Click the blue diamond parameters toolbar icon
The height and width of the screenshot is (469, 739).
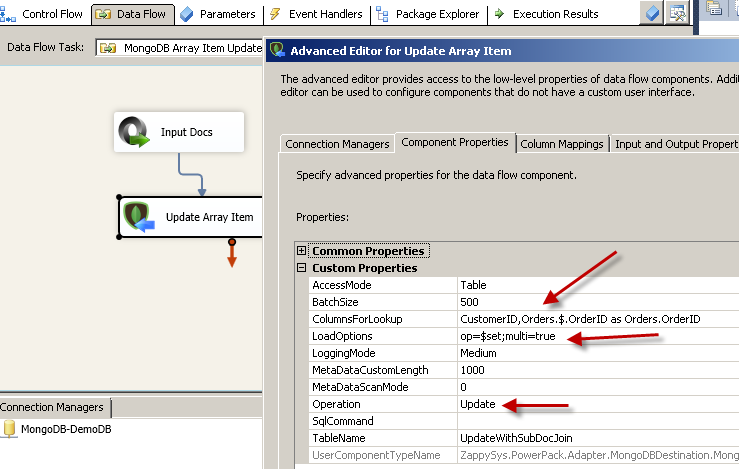click(653, 13)
